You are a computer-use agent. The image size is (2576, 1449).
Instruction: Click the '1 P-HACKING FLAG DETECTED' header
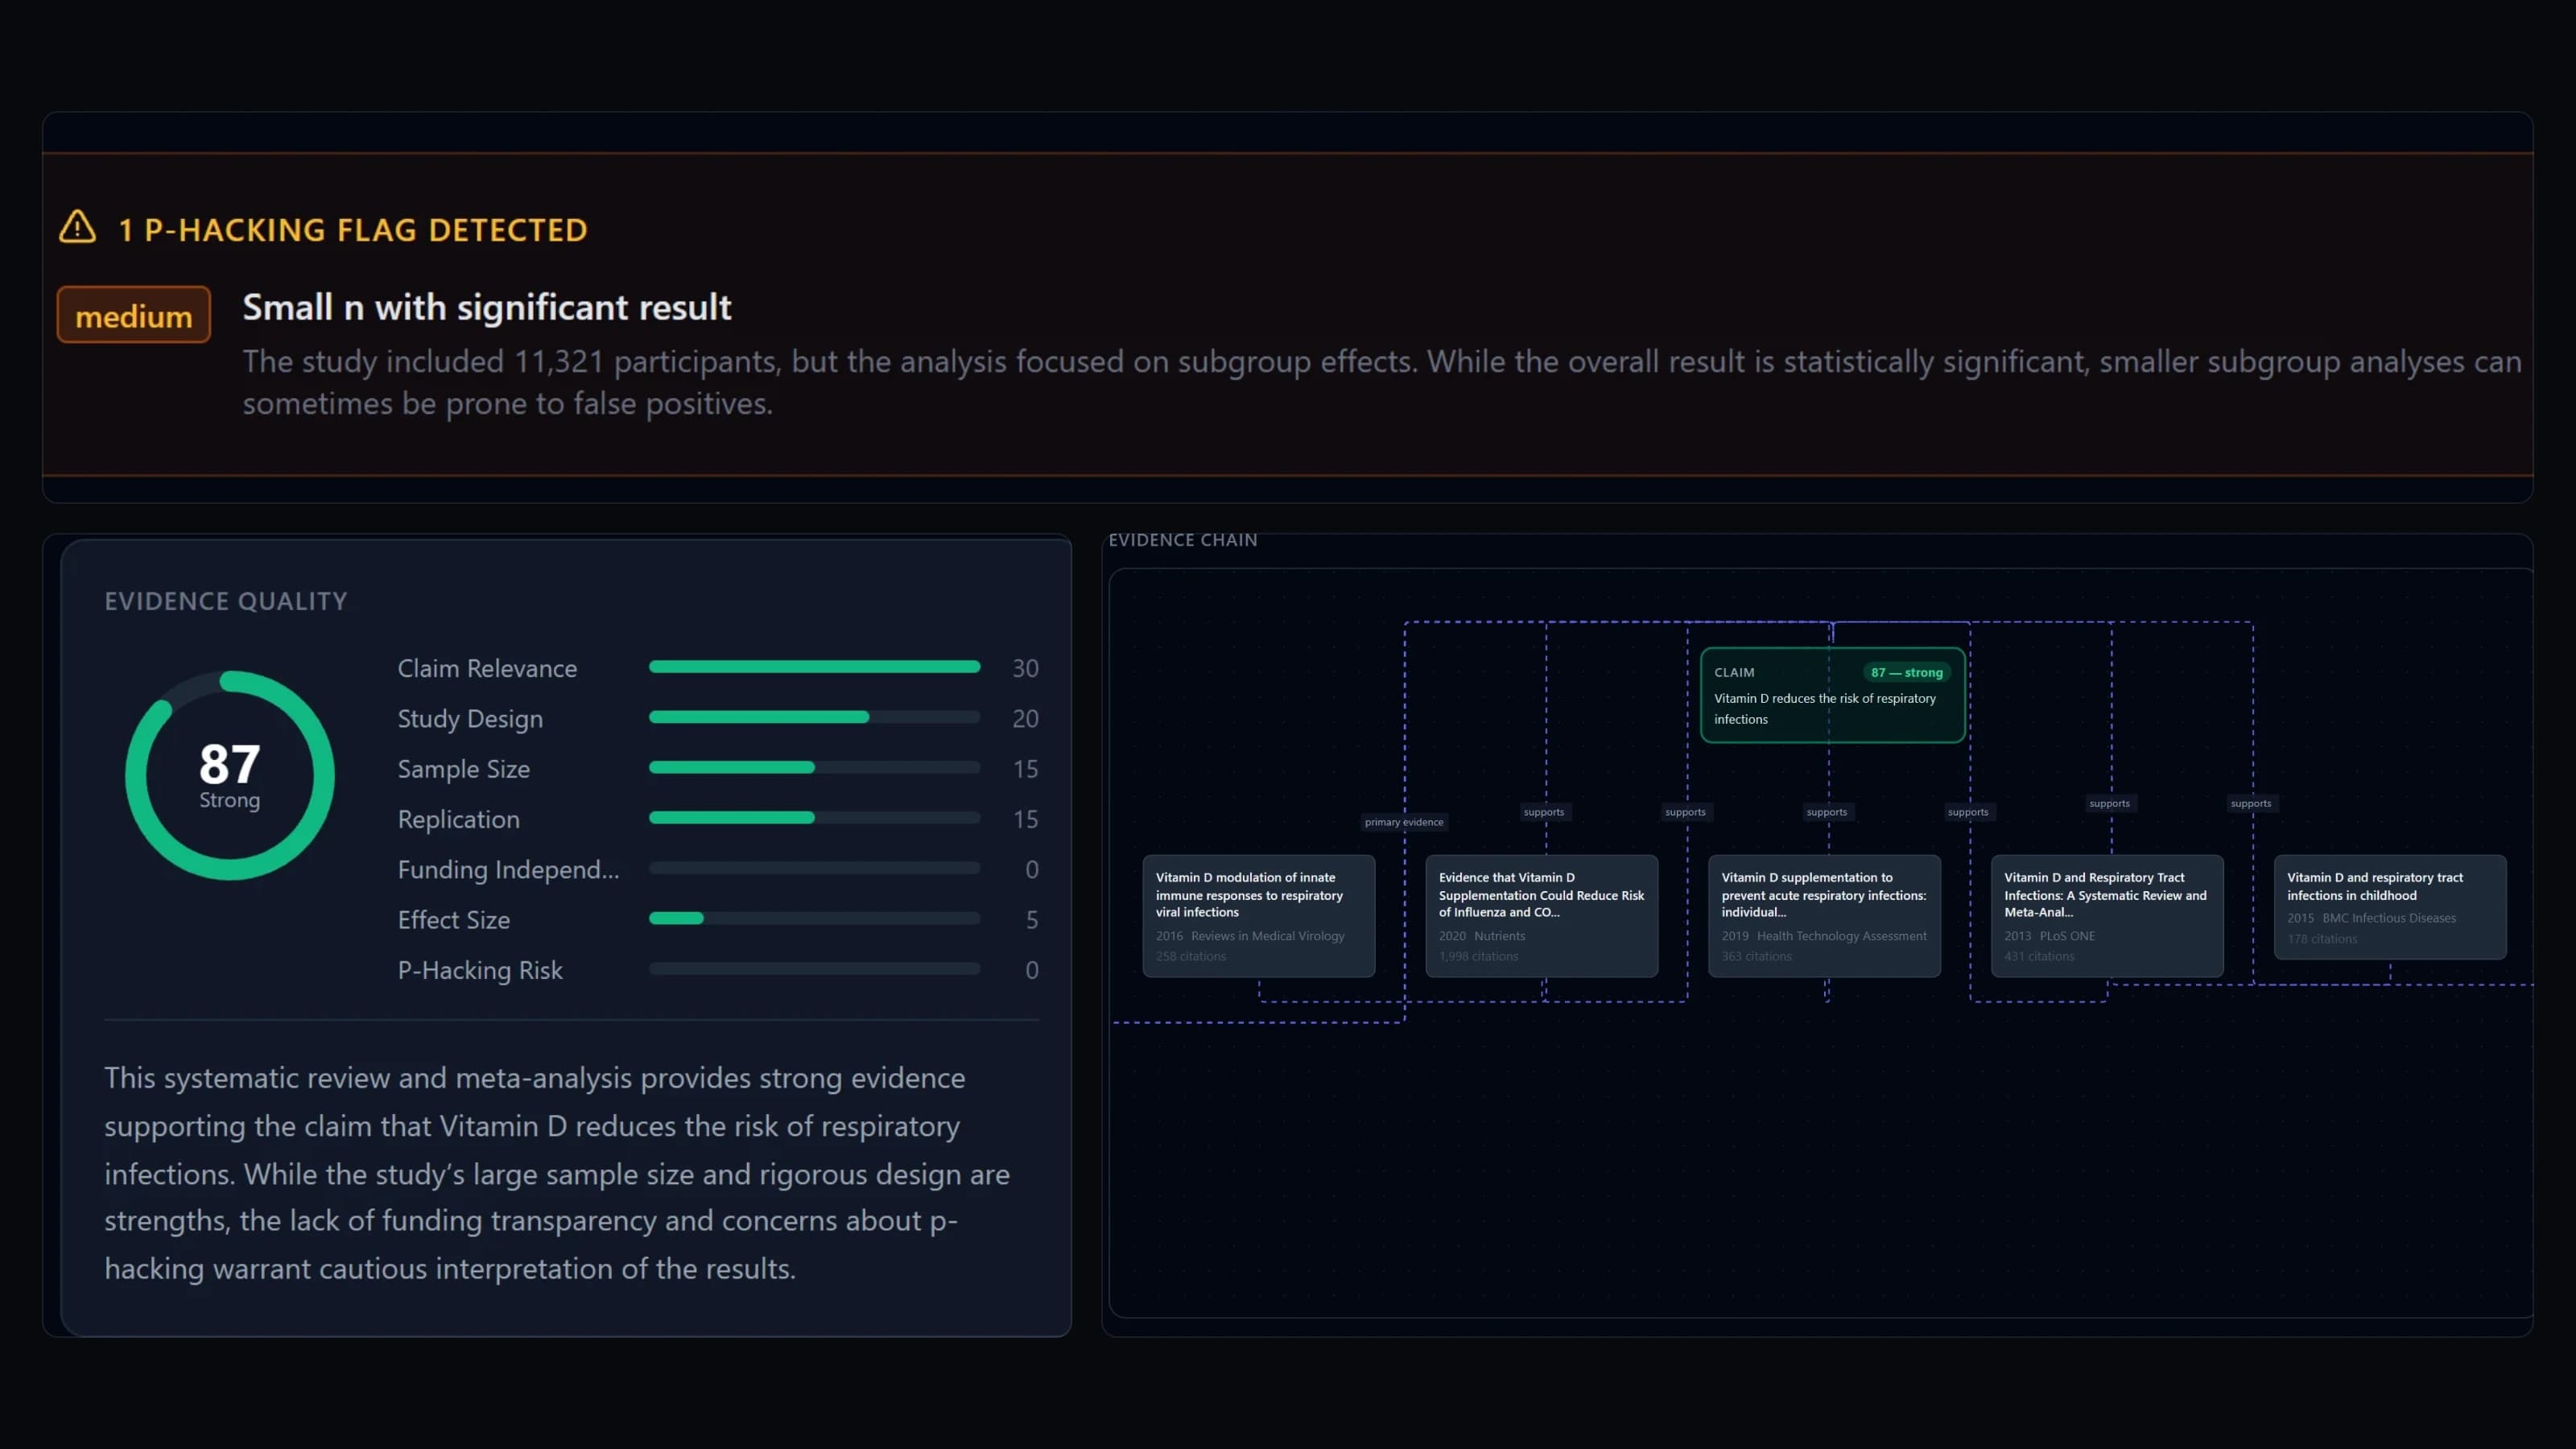coord(353,230)
